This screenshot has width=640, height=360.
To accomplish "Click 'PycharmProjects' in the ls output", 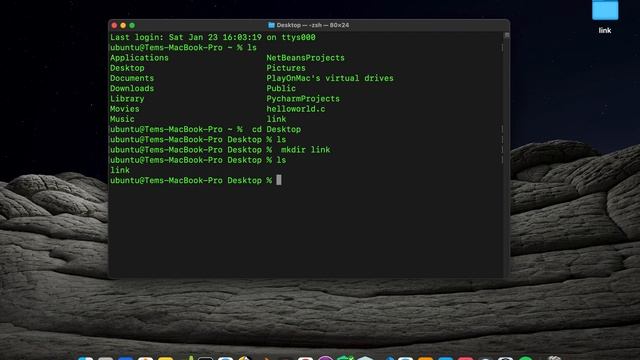I will click(303, 99).
